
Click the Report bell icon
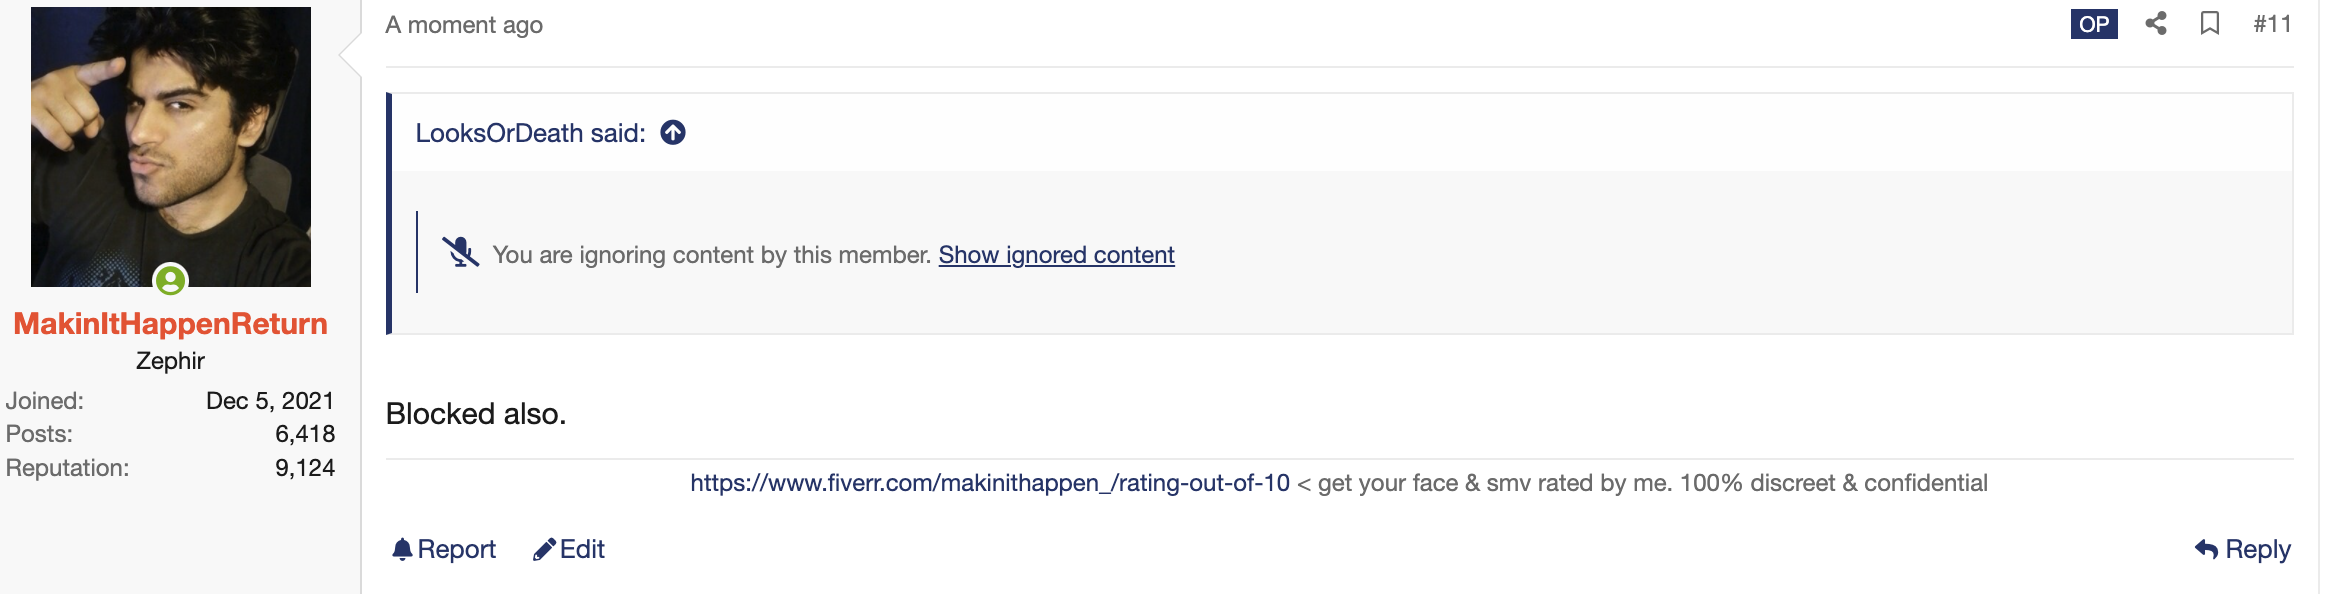(402, 549)
